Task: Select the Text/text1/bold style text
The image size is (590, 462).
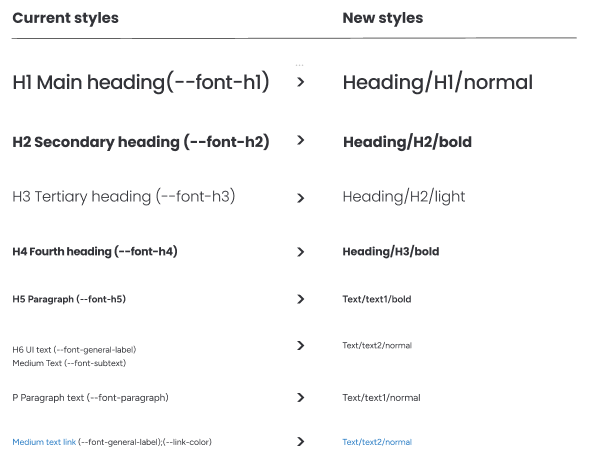Action: pyautogui.click(x=377, y=299)
